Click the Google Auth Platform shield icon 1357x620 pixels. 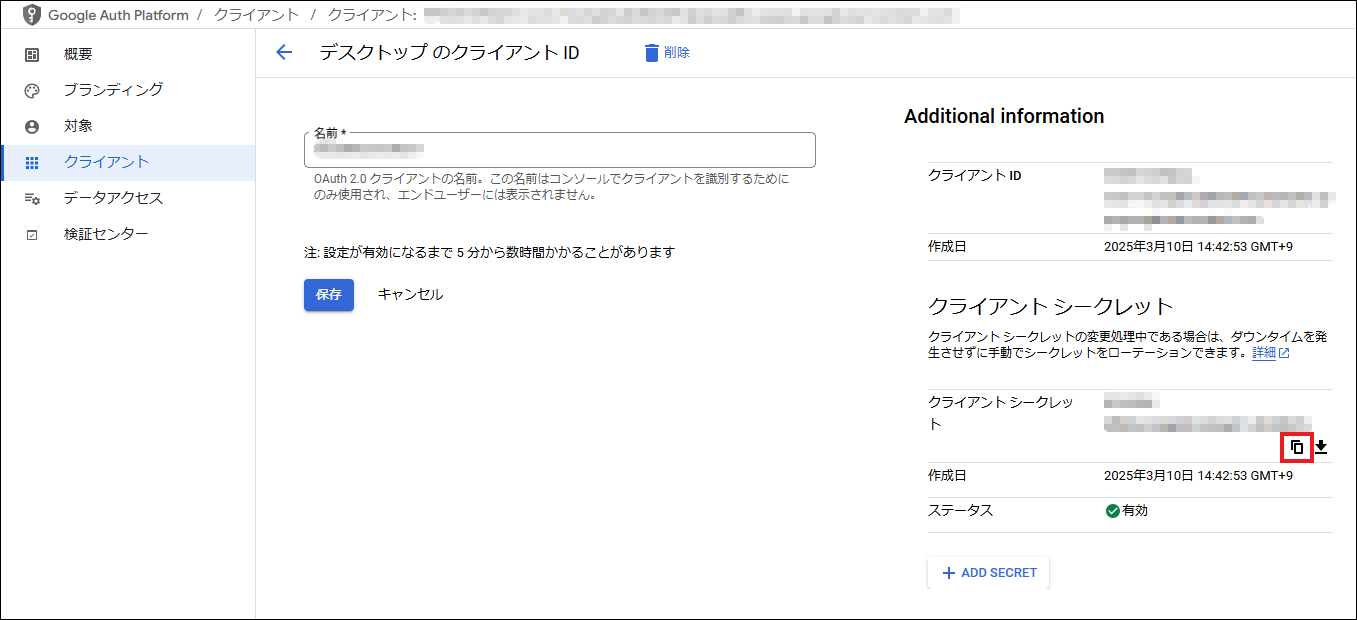click(x=32, y=16)
